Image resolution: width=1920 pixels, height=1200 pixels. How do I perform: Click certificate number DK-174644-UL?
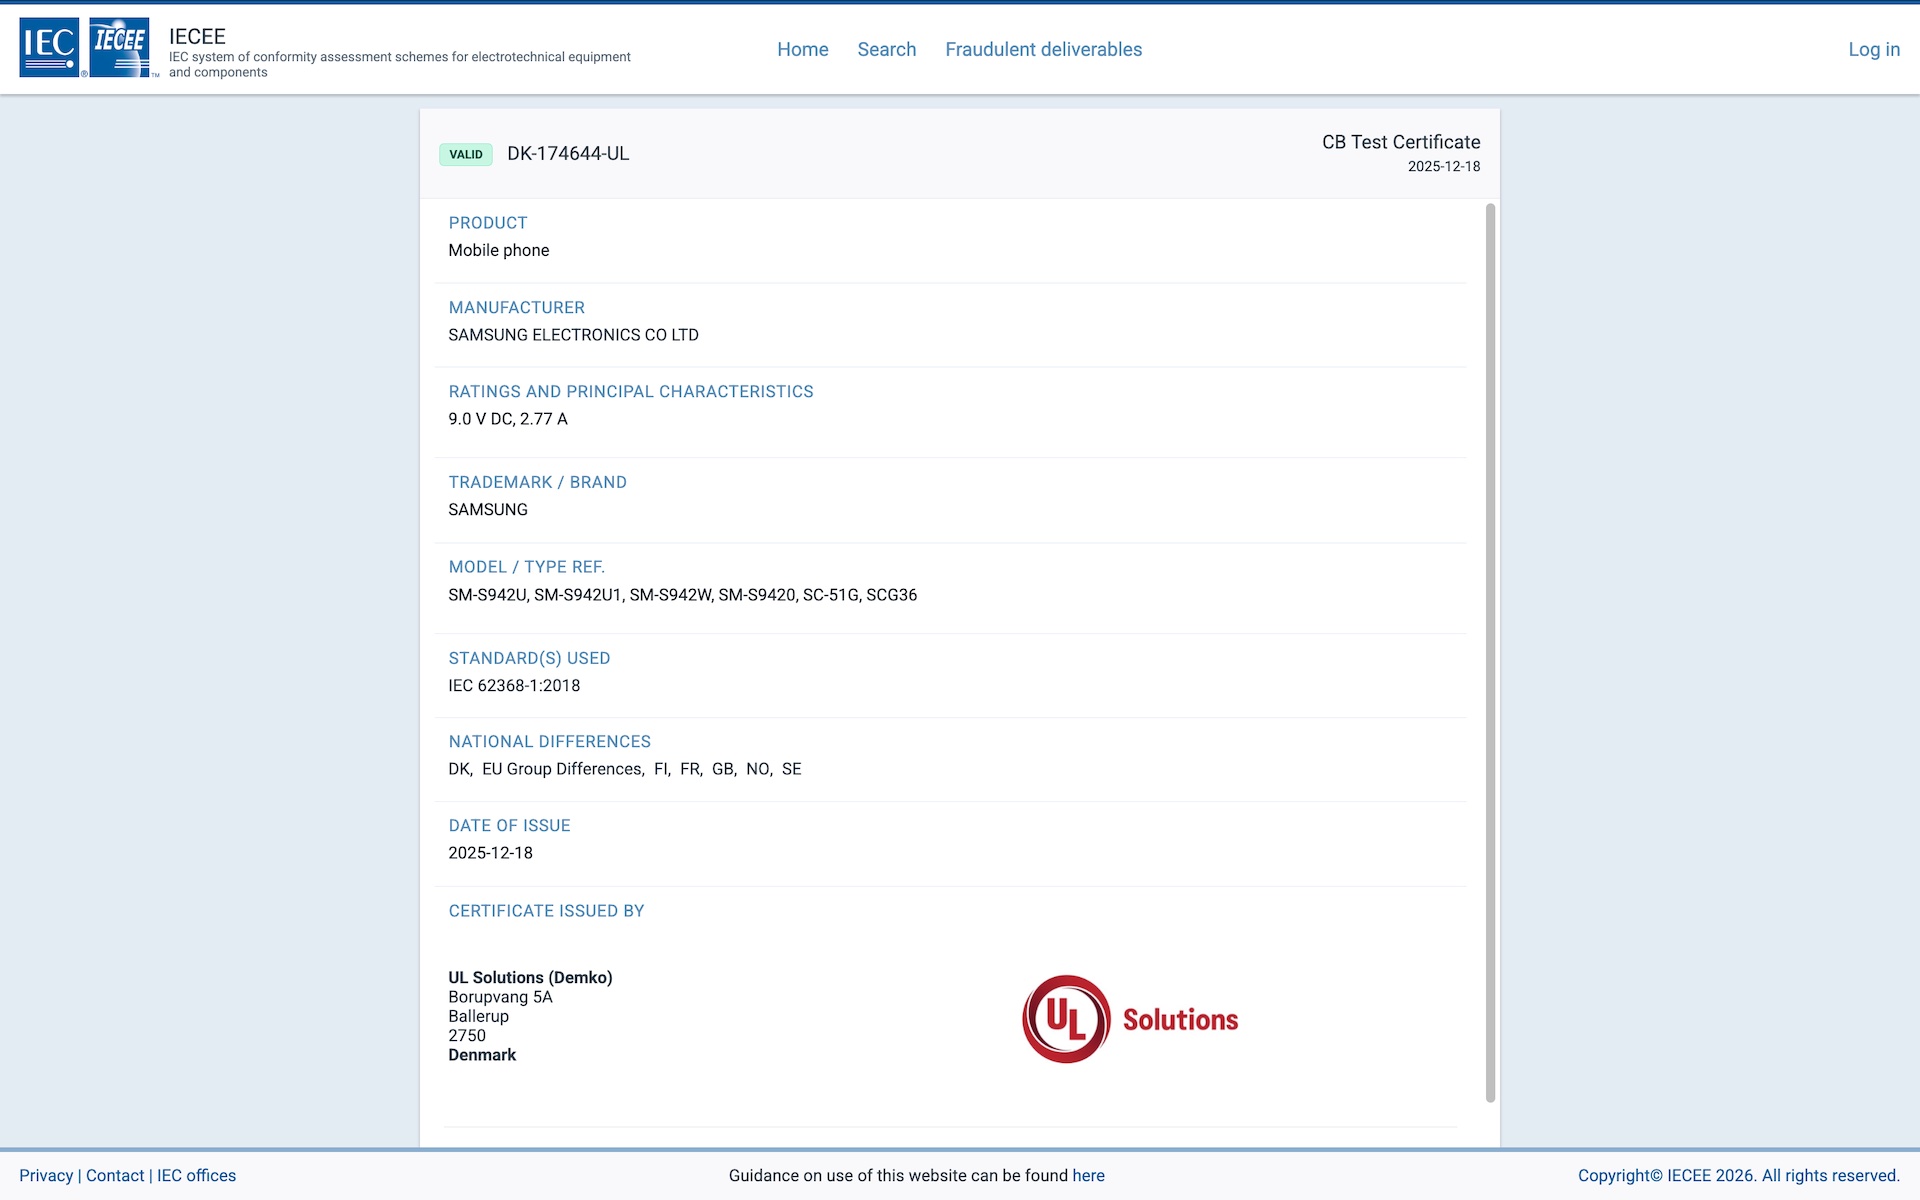[x=568, y=153]
